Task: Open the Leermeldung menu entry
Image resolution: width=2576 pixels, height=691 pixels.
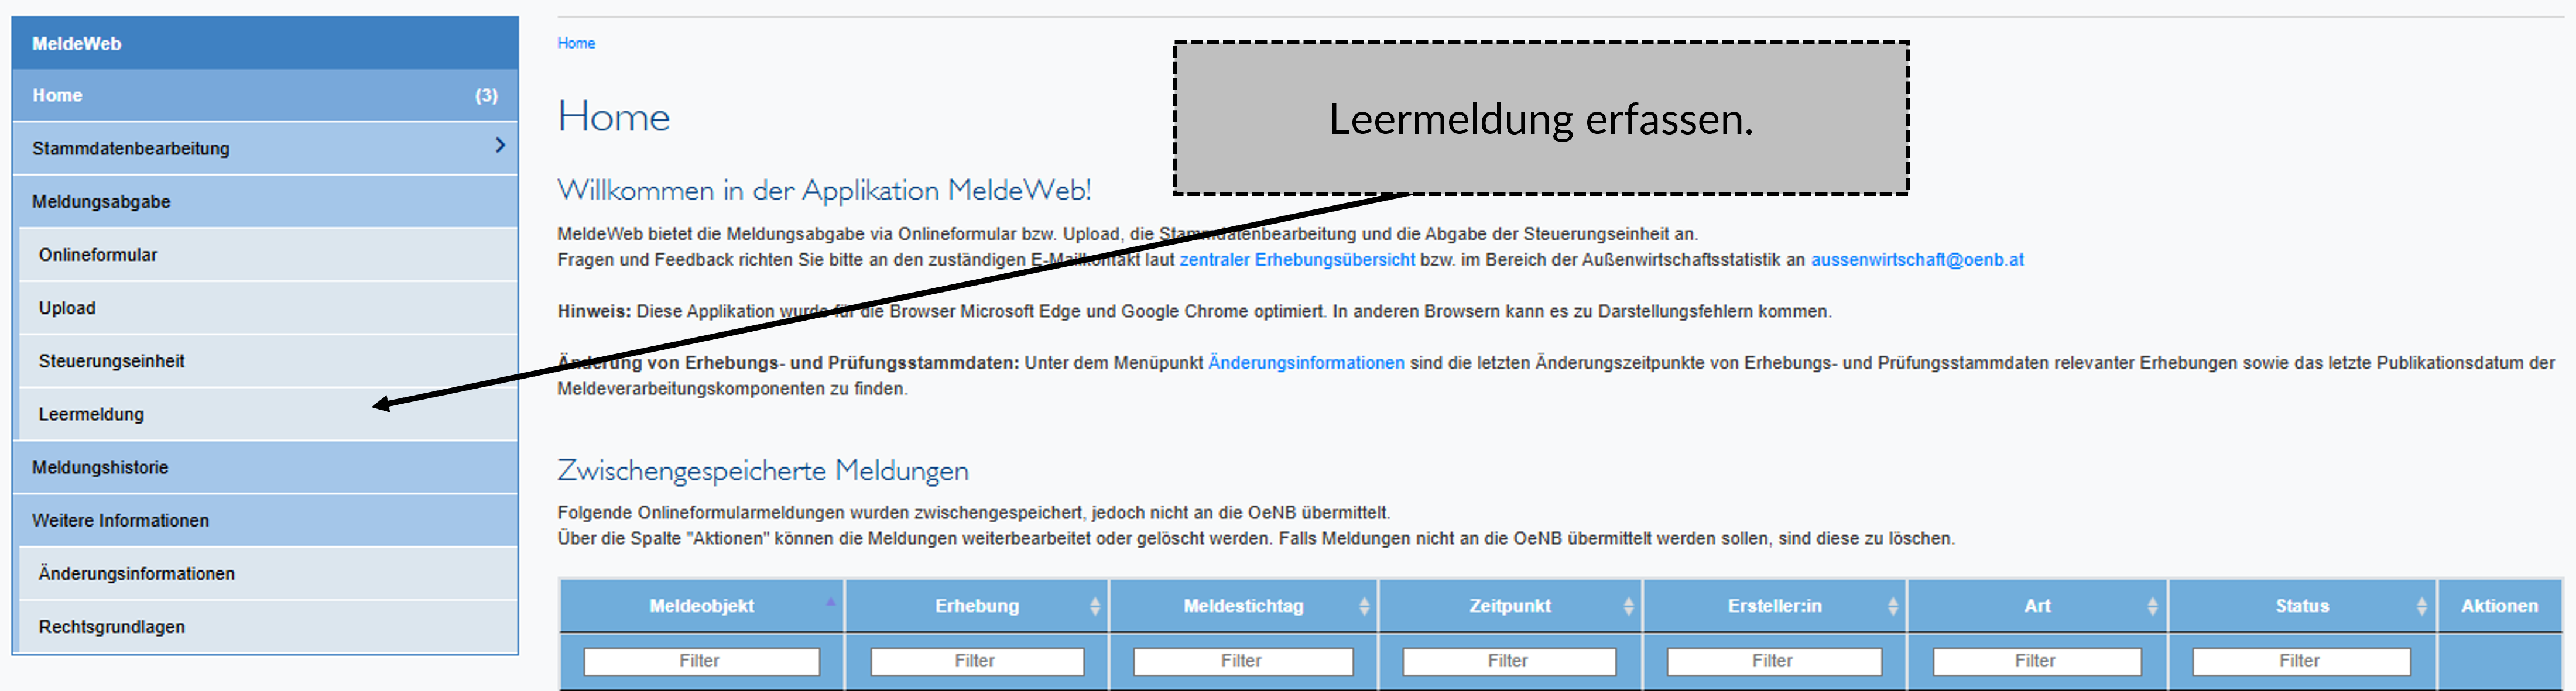Action: point(92,414)
